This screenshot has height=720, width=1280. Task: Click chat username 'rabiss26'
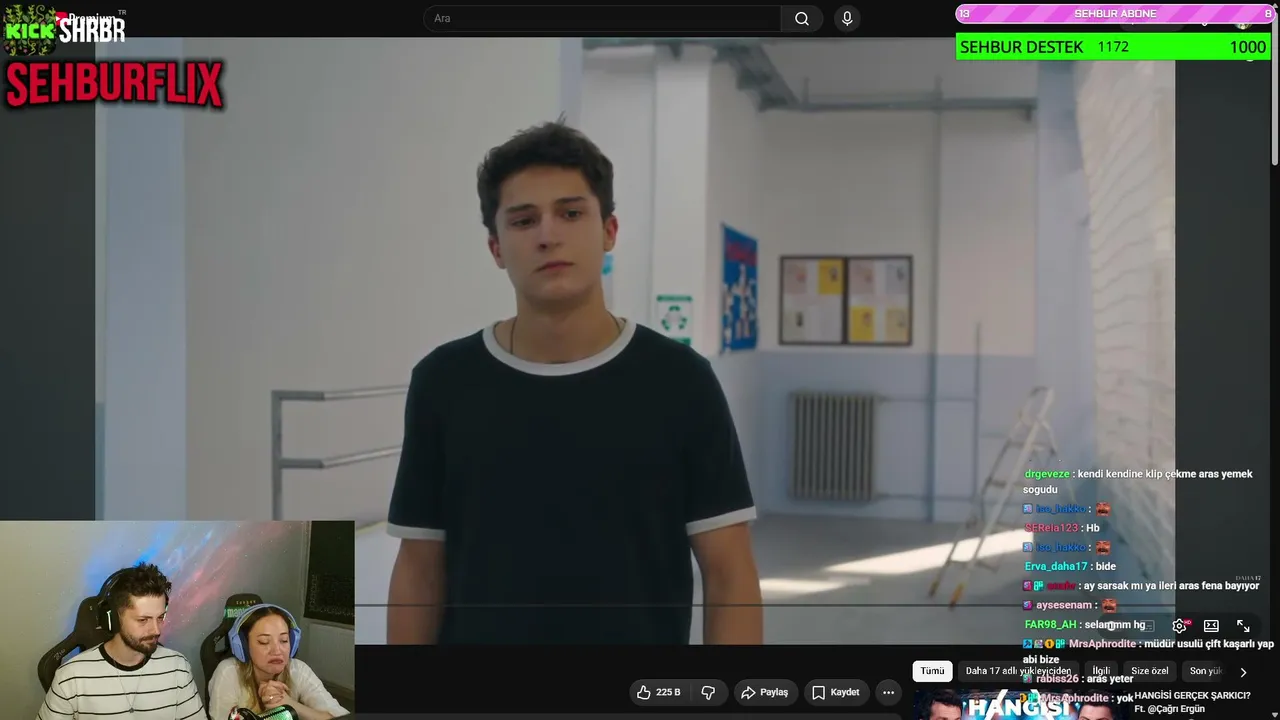pyautogui.click(x=1058, y=679)
